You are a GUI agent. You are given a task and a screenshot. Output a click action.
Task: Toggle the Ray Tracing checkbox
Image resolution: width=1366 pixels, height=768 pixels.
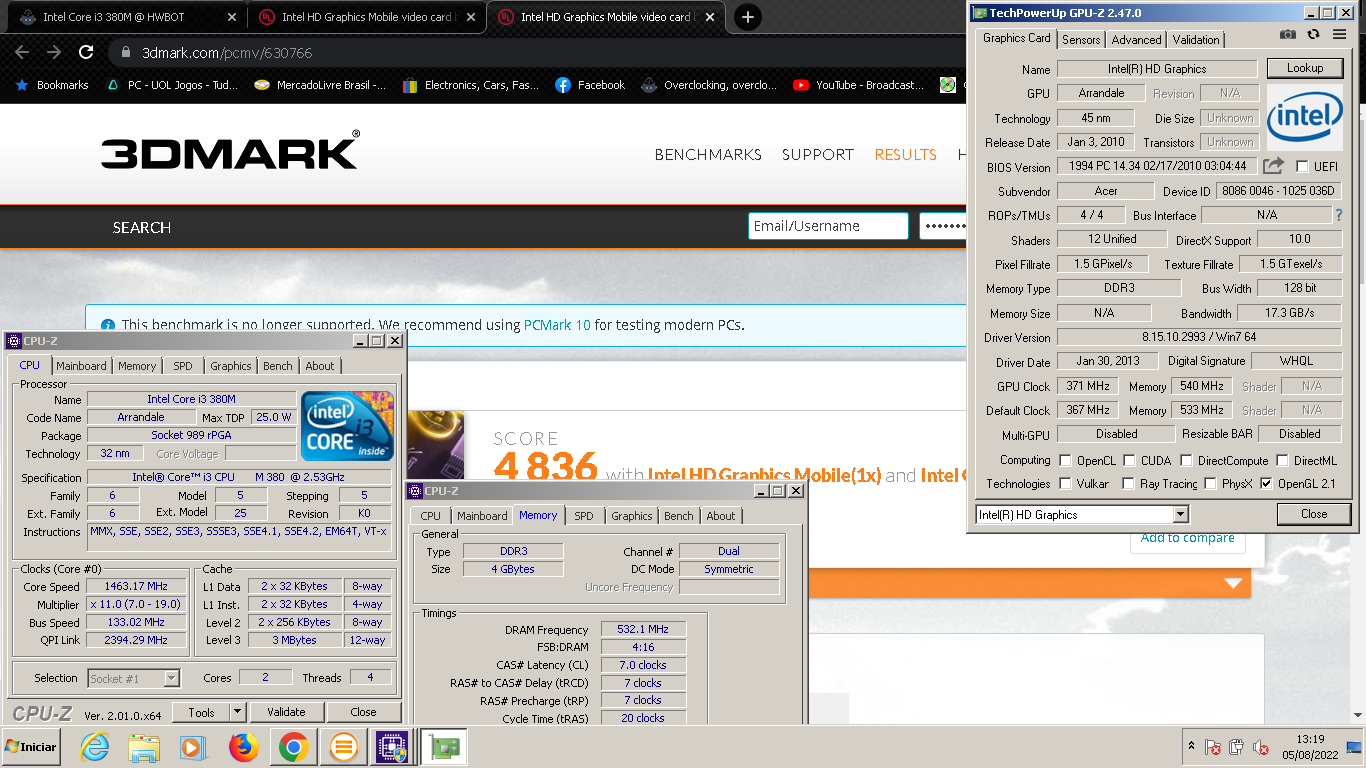click(x=1128, y=484)
